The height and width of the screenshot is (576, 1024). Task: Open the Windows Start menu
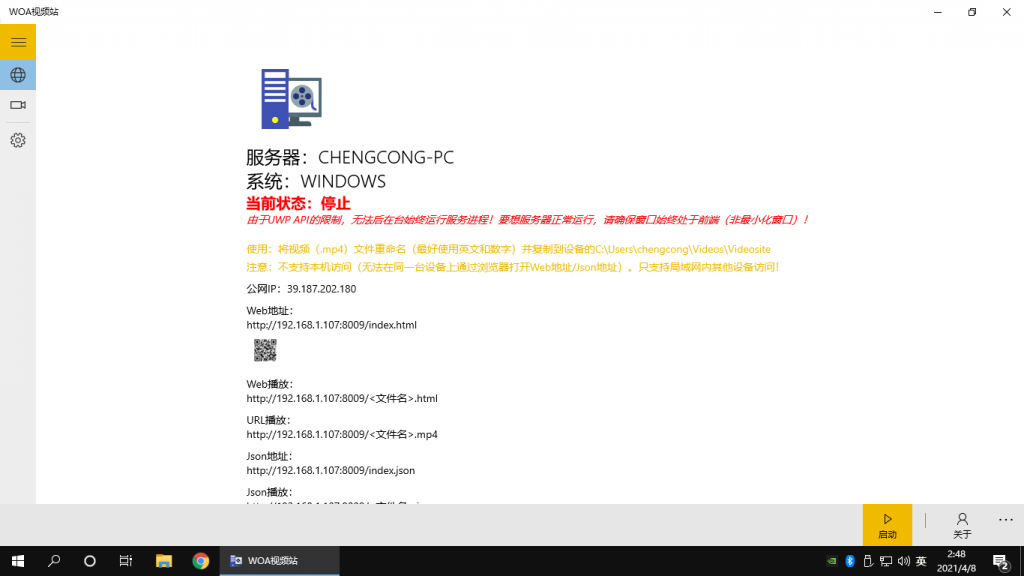tap(18, 561)
